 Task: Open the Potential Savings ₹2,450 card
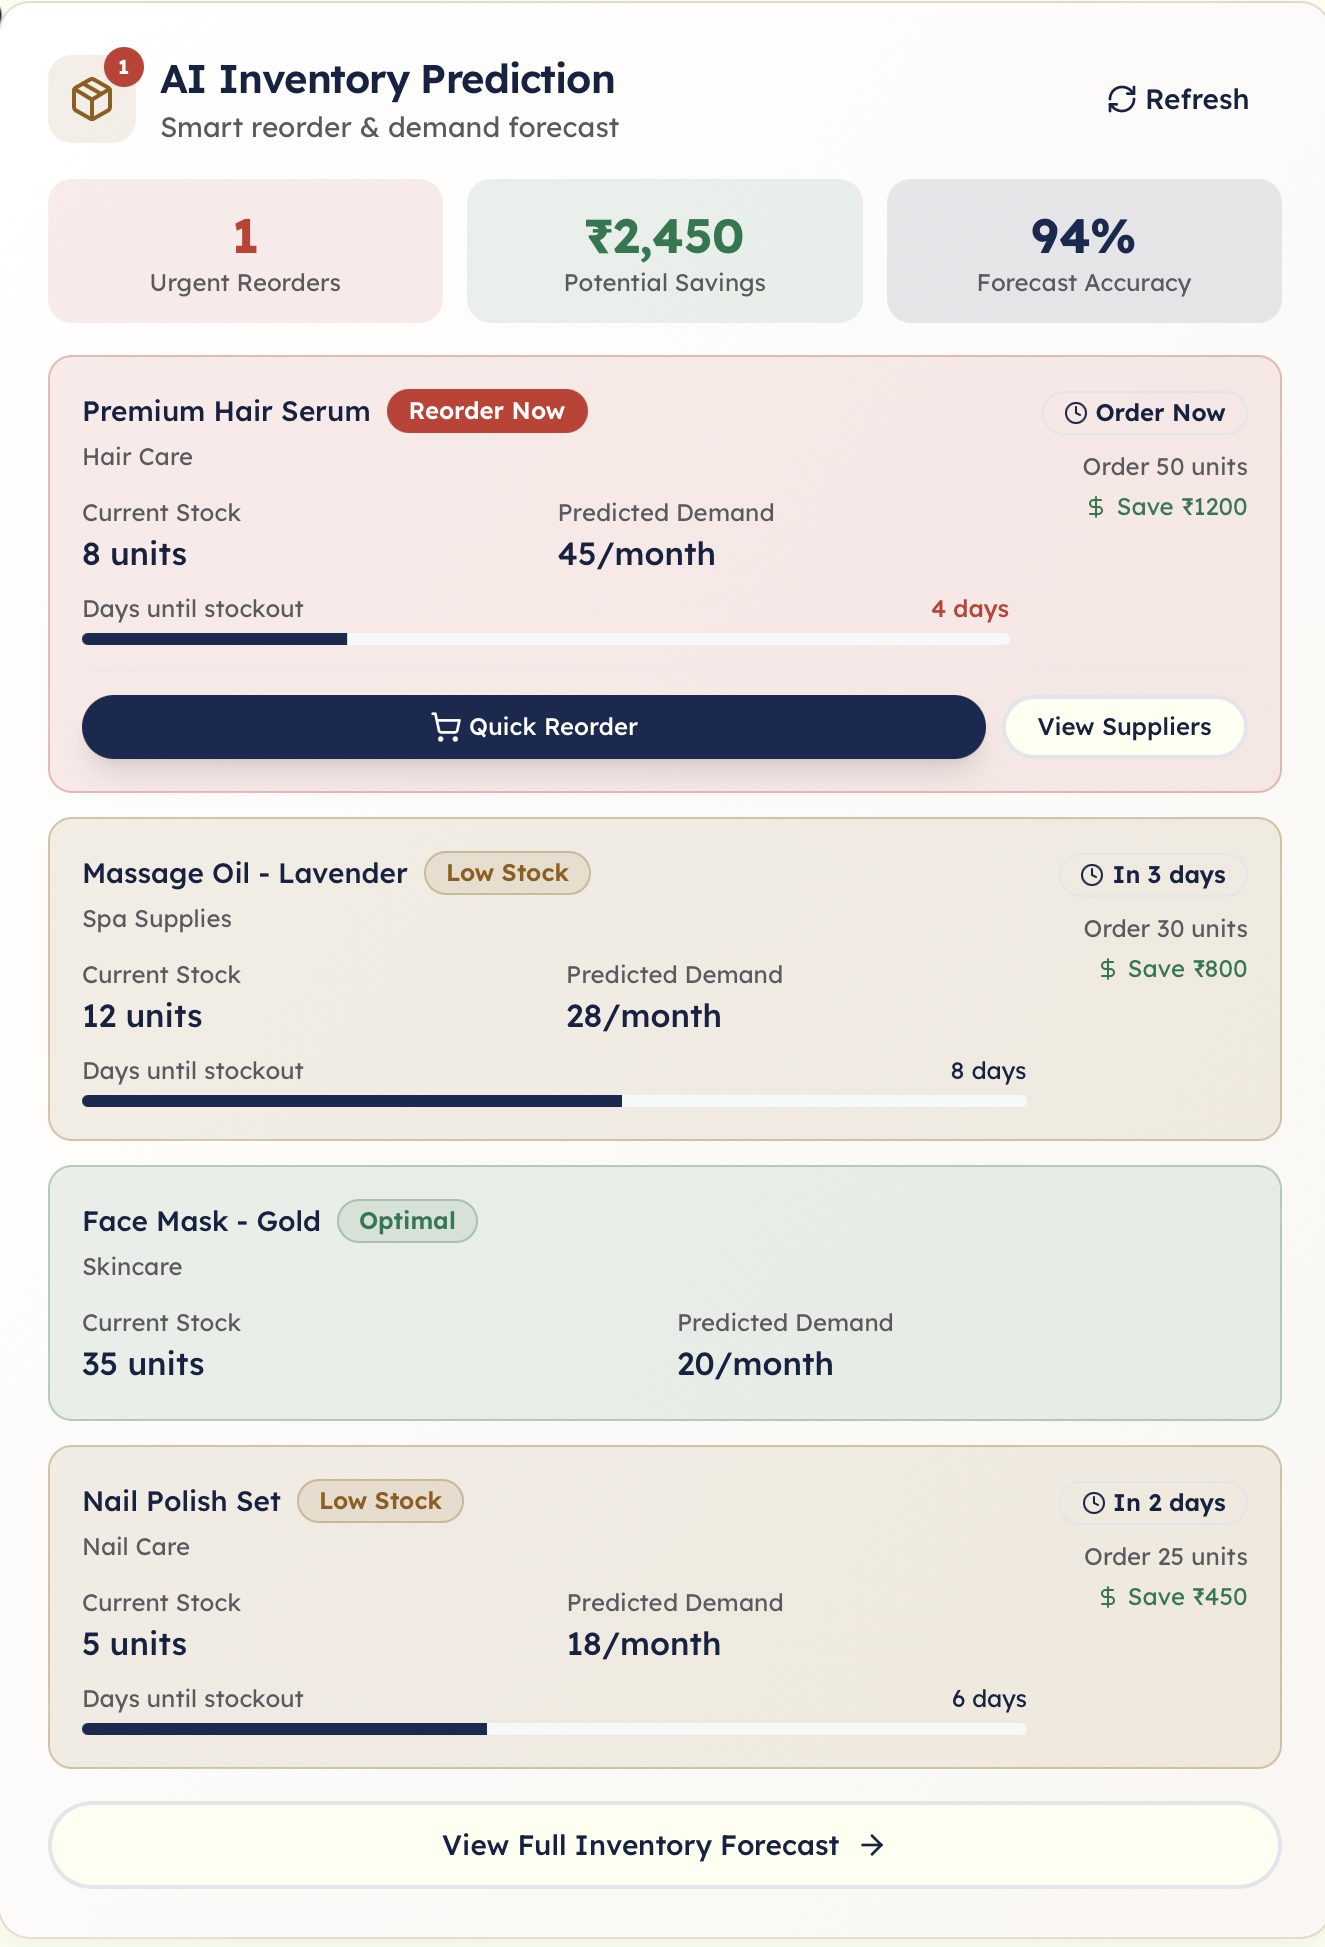(665, 251)
